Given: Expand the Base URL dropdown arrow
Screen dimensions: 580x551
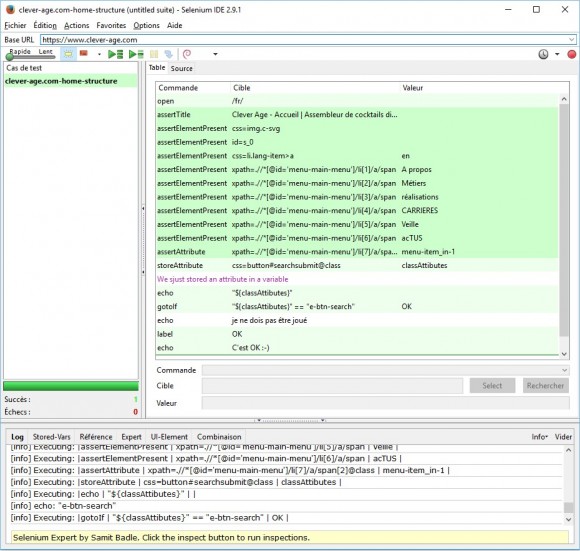Looking at the screenshot, I should [571, 40].
